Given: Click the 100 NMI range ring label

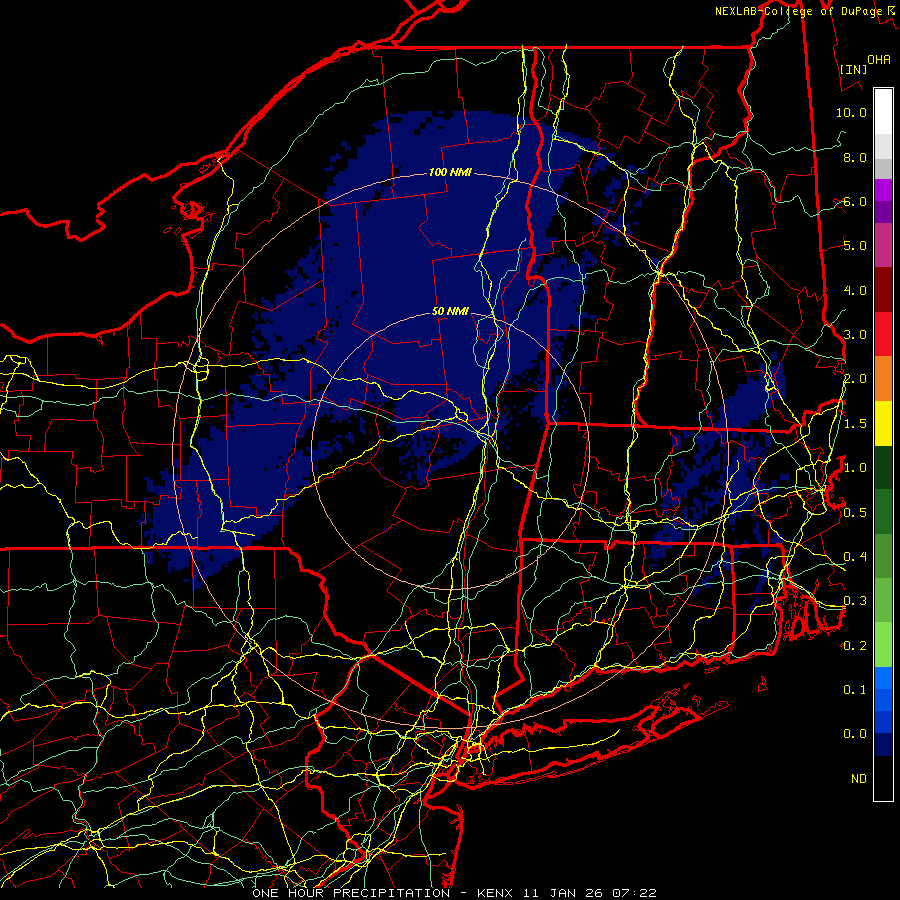Looking at the screenshot, I should click(x=450, y=172).
